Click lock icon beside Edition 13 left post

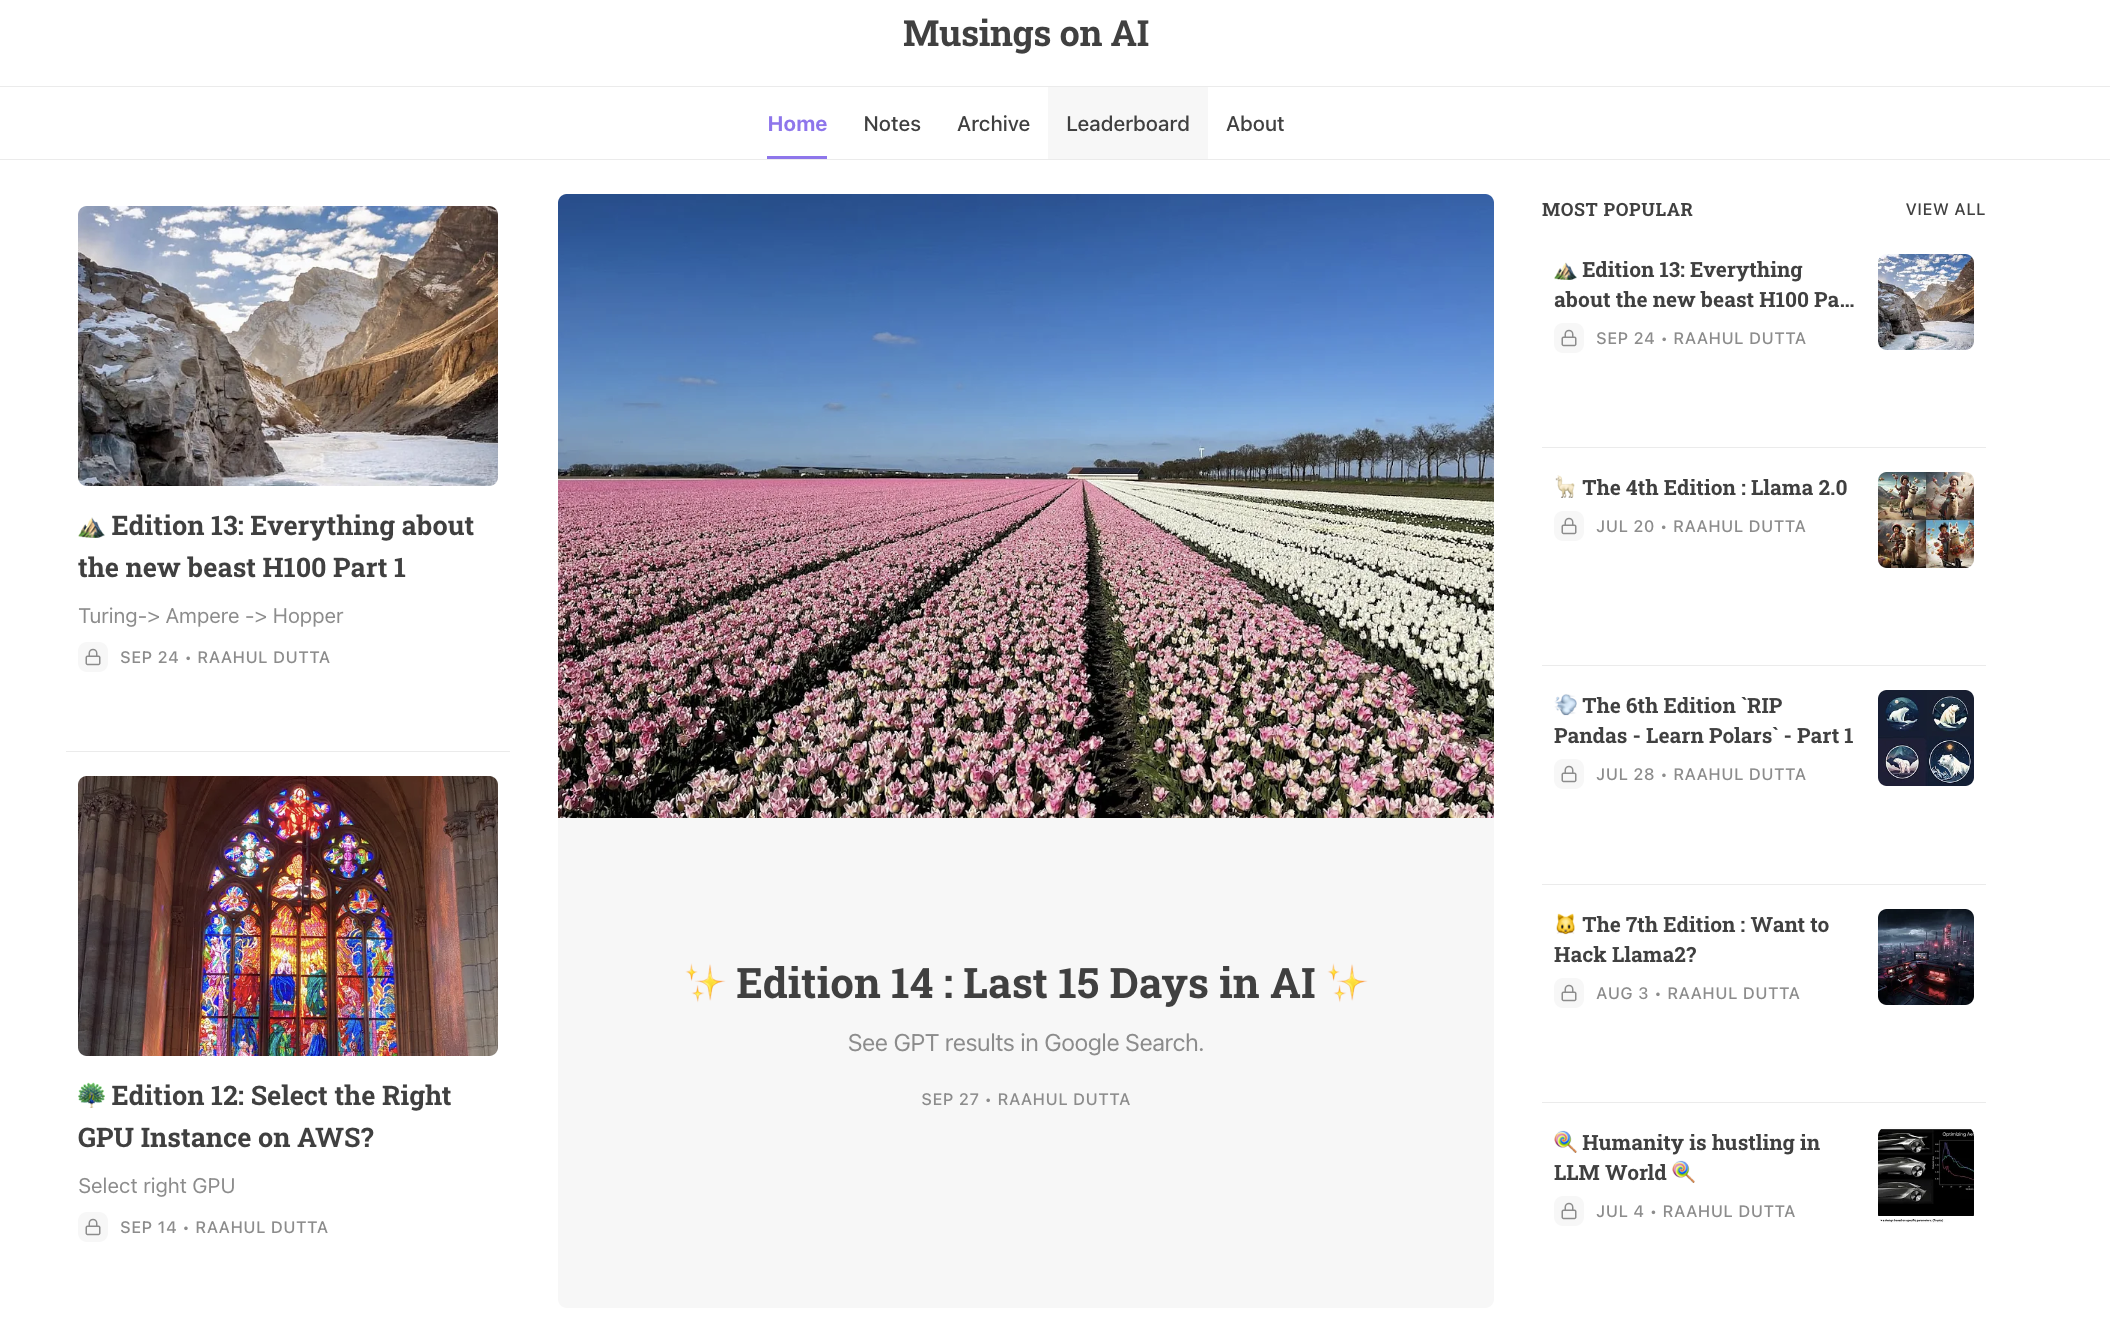[x=93, y=657]
